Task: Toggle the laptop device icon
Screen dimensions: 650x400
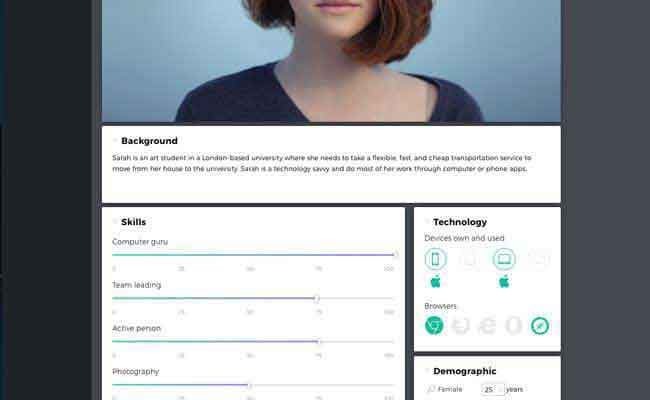Action: click(x=504, y=259)
